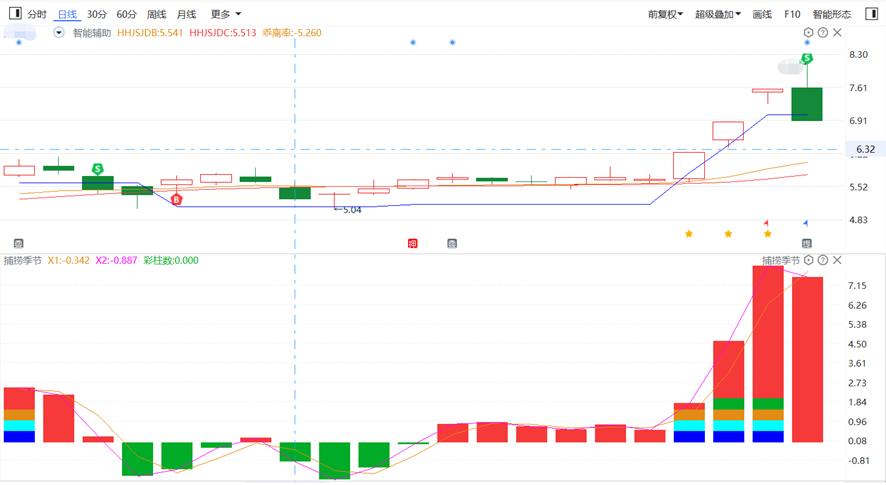Open the rightmost gray info icon on axis
The width and height of the screenshot is (886, 485).
[807, 244]
